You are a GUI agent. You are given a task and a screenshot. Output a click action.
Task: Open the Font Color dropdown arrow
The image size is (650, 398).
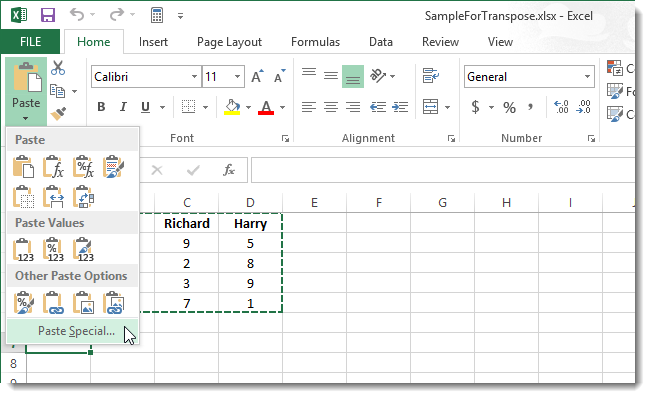pos(282,107)
